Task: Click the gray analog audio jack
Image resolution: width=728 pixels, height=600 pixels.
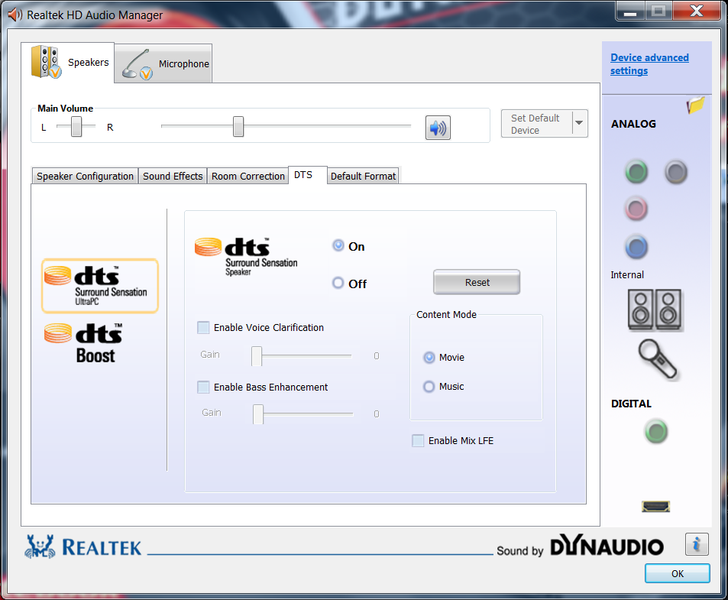Action: [676, 172]
